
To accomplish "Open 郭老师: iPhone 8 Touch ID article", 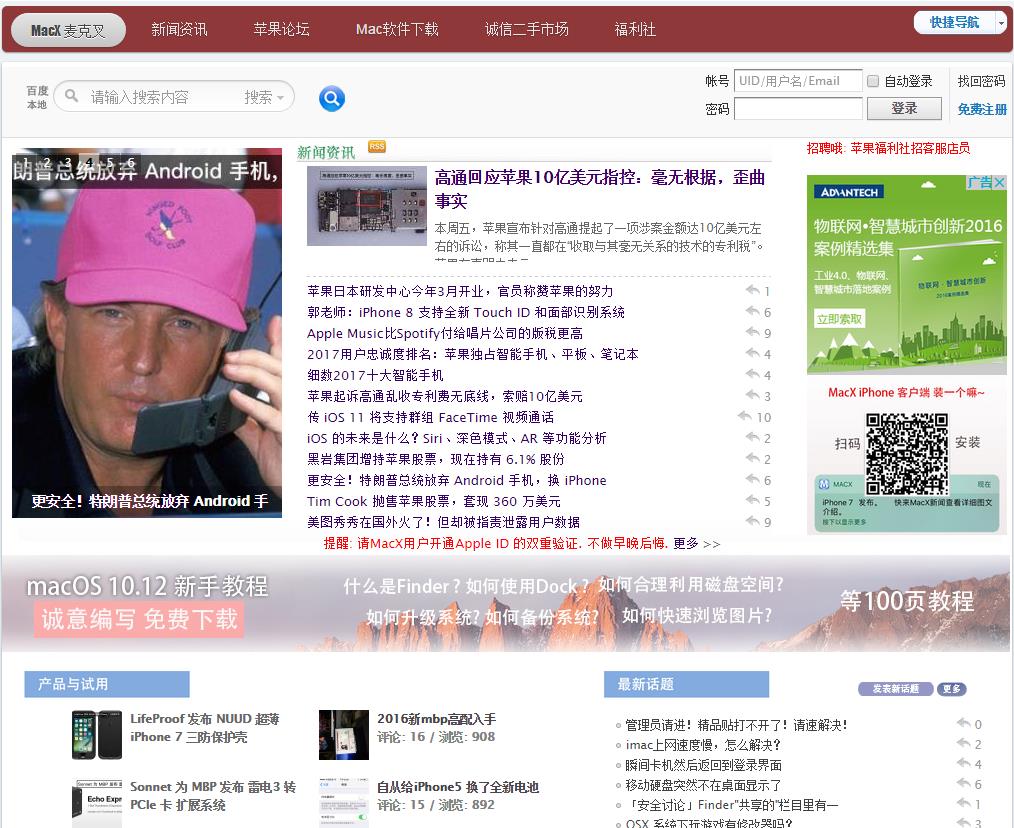I will pos(466,312).
